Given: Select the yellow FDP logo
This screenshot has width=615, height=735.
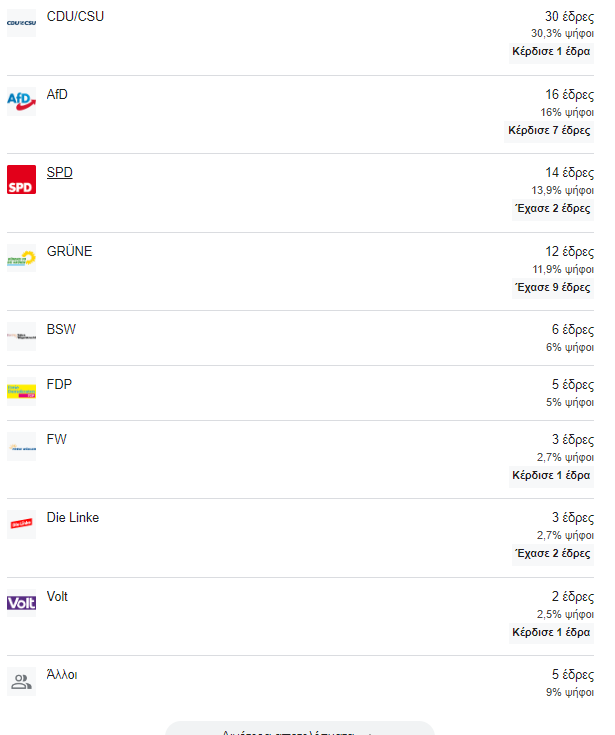Looking at the screenshot, I should 21,391.
